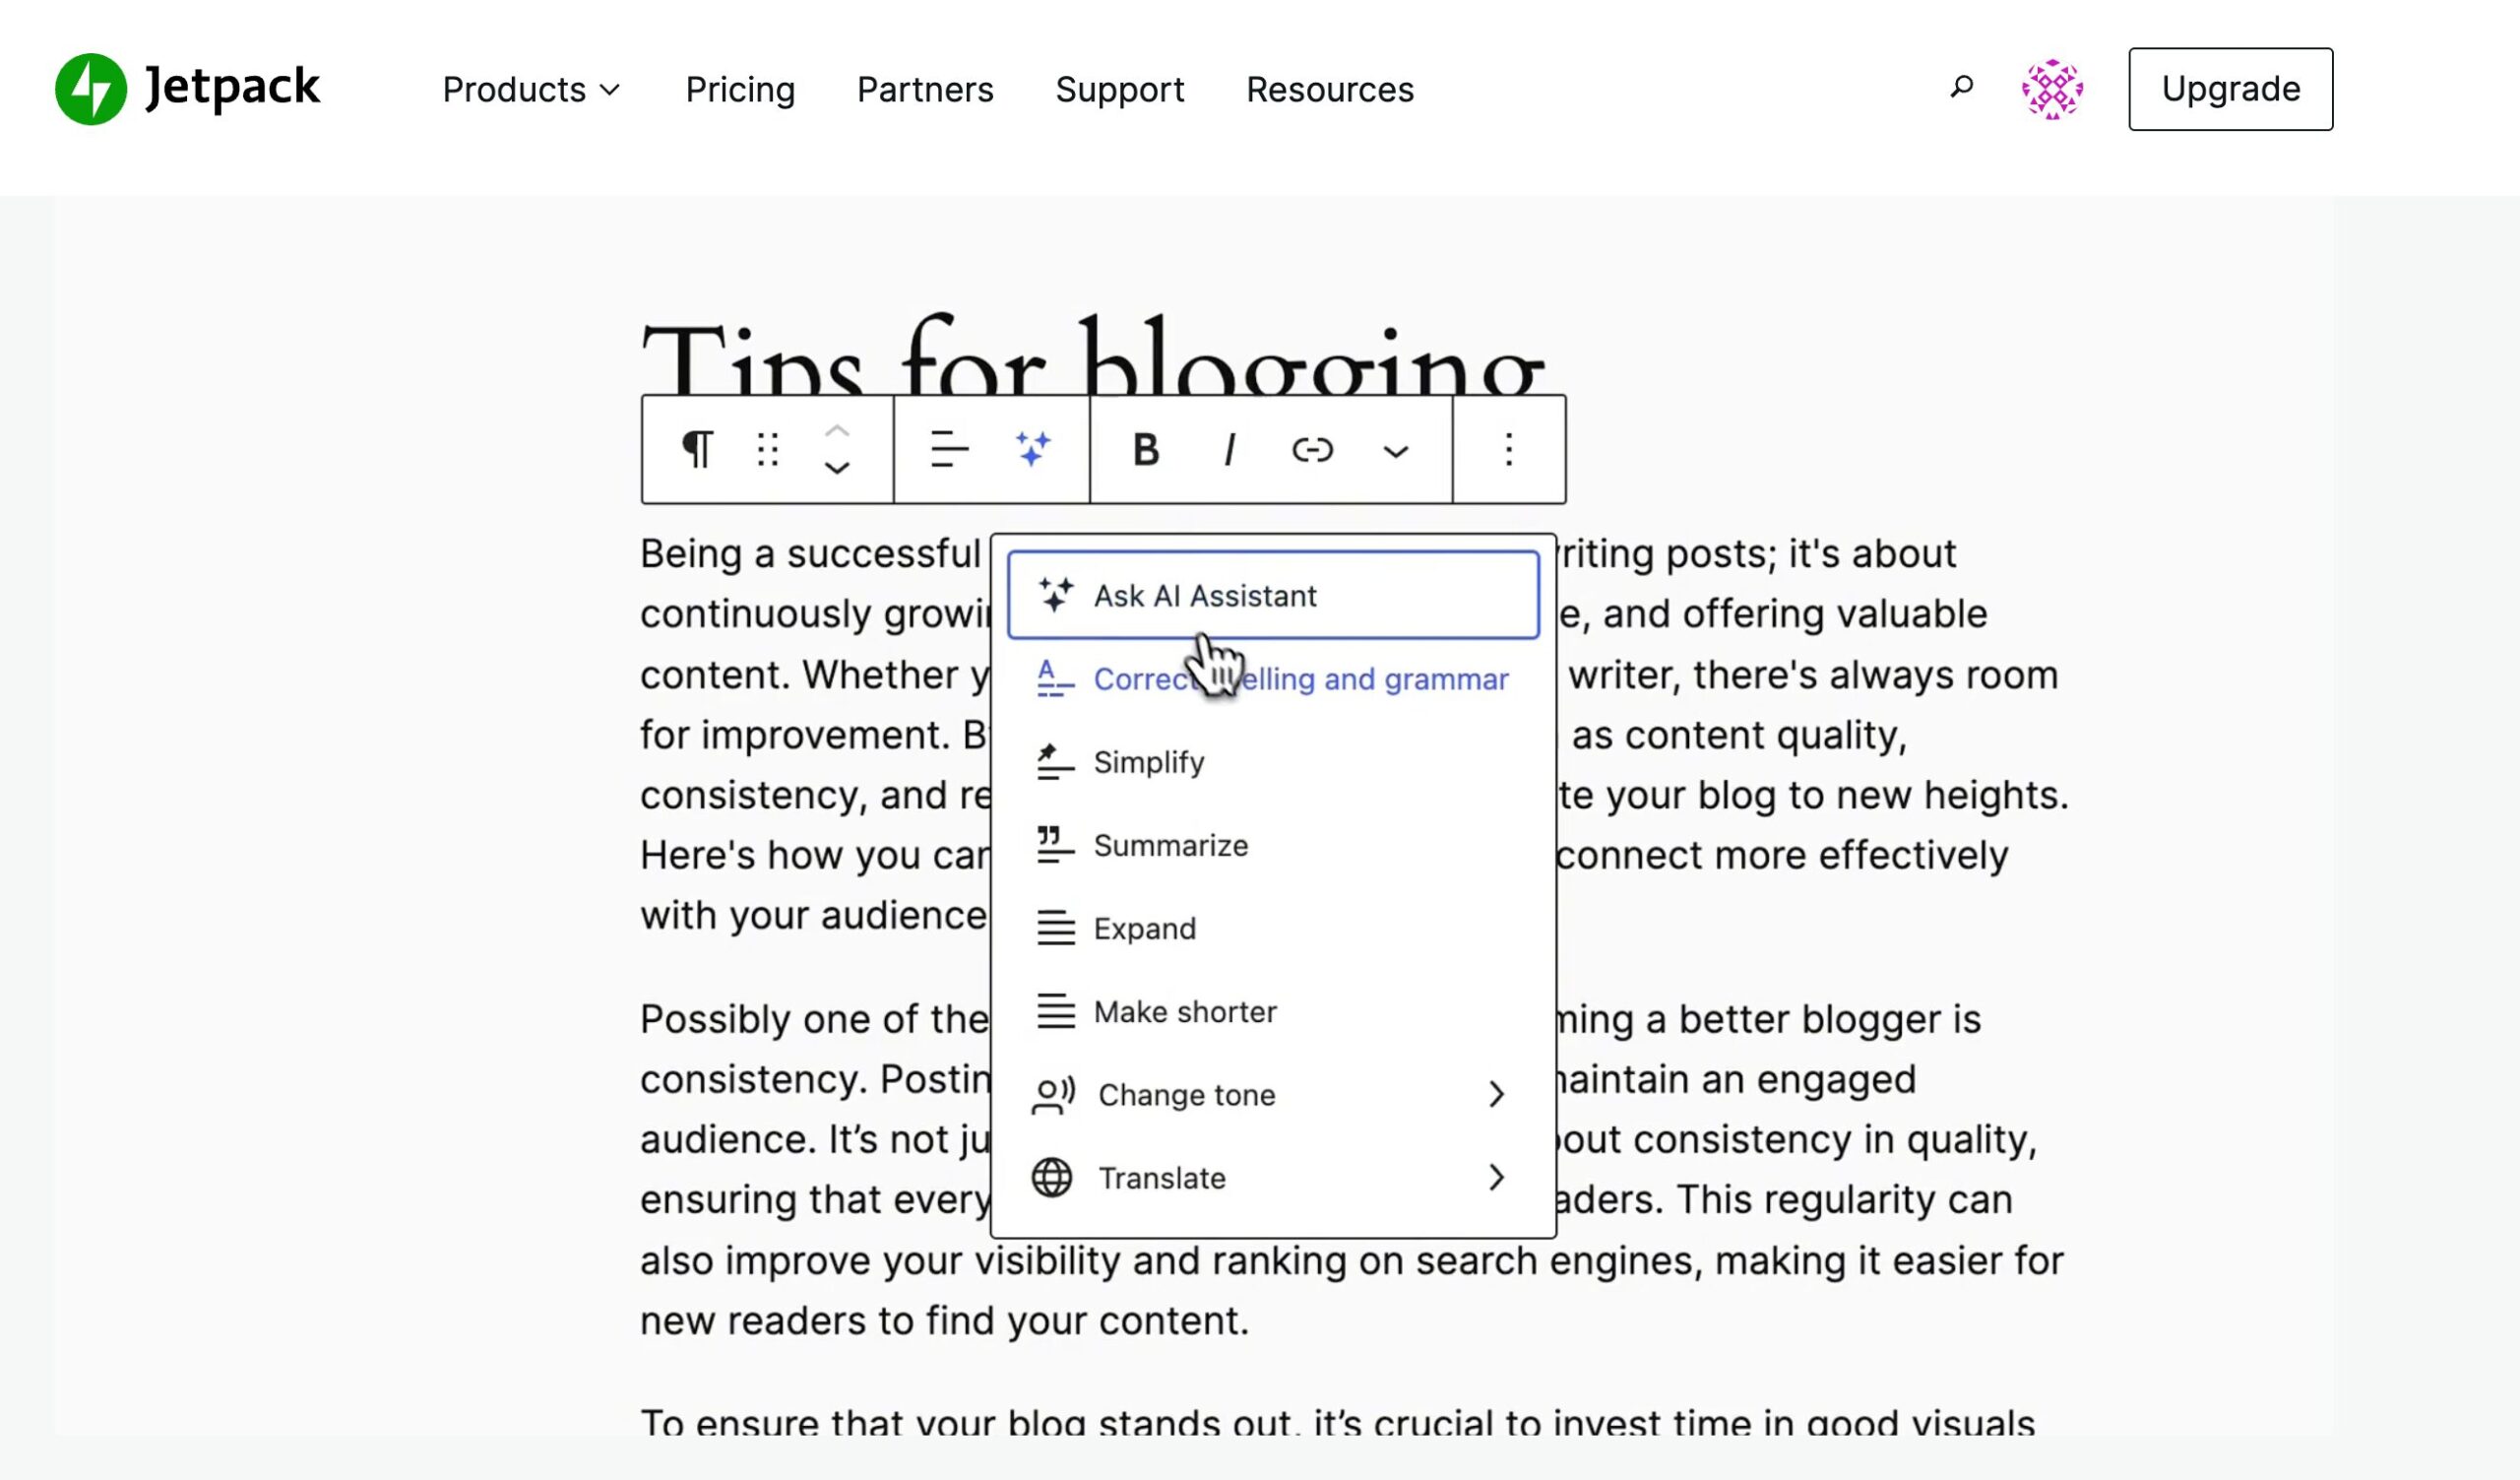Insert a link with the link icon
The width and height of the screenshot is (2520, 1480).
click(1311, 449)
